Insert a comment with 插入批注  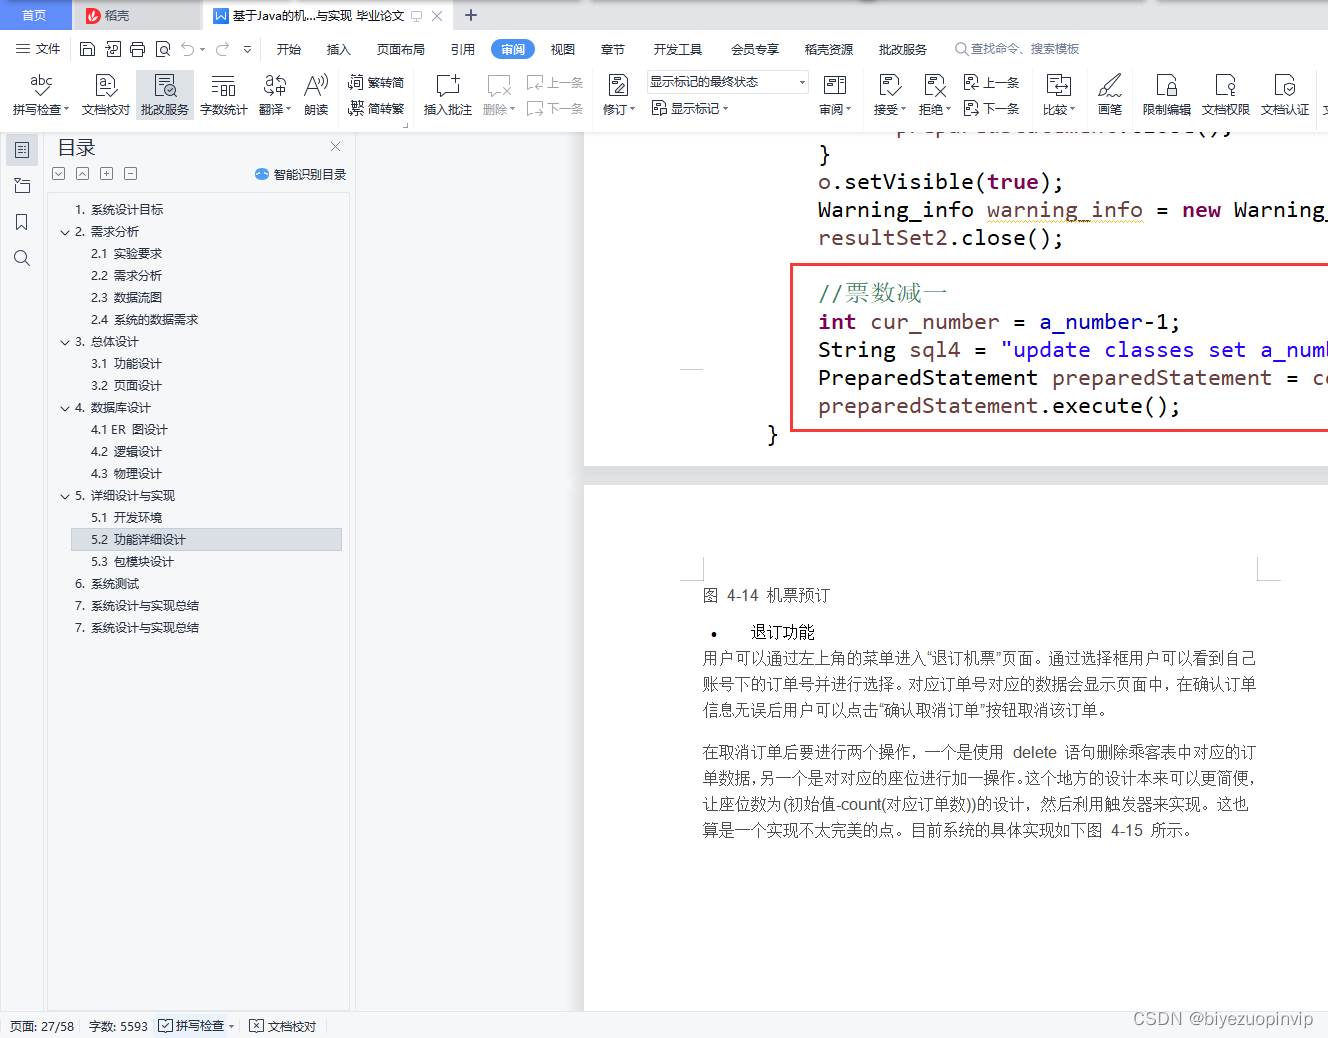pyautogui.click(x=447, y=95)
